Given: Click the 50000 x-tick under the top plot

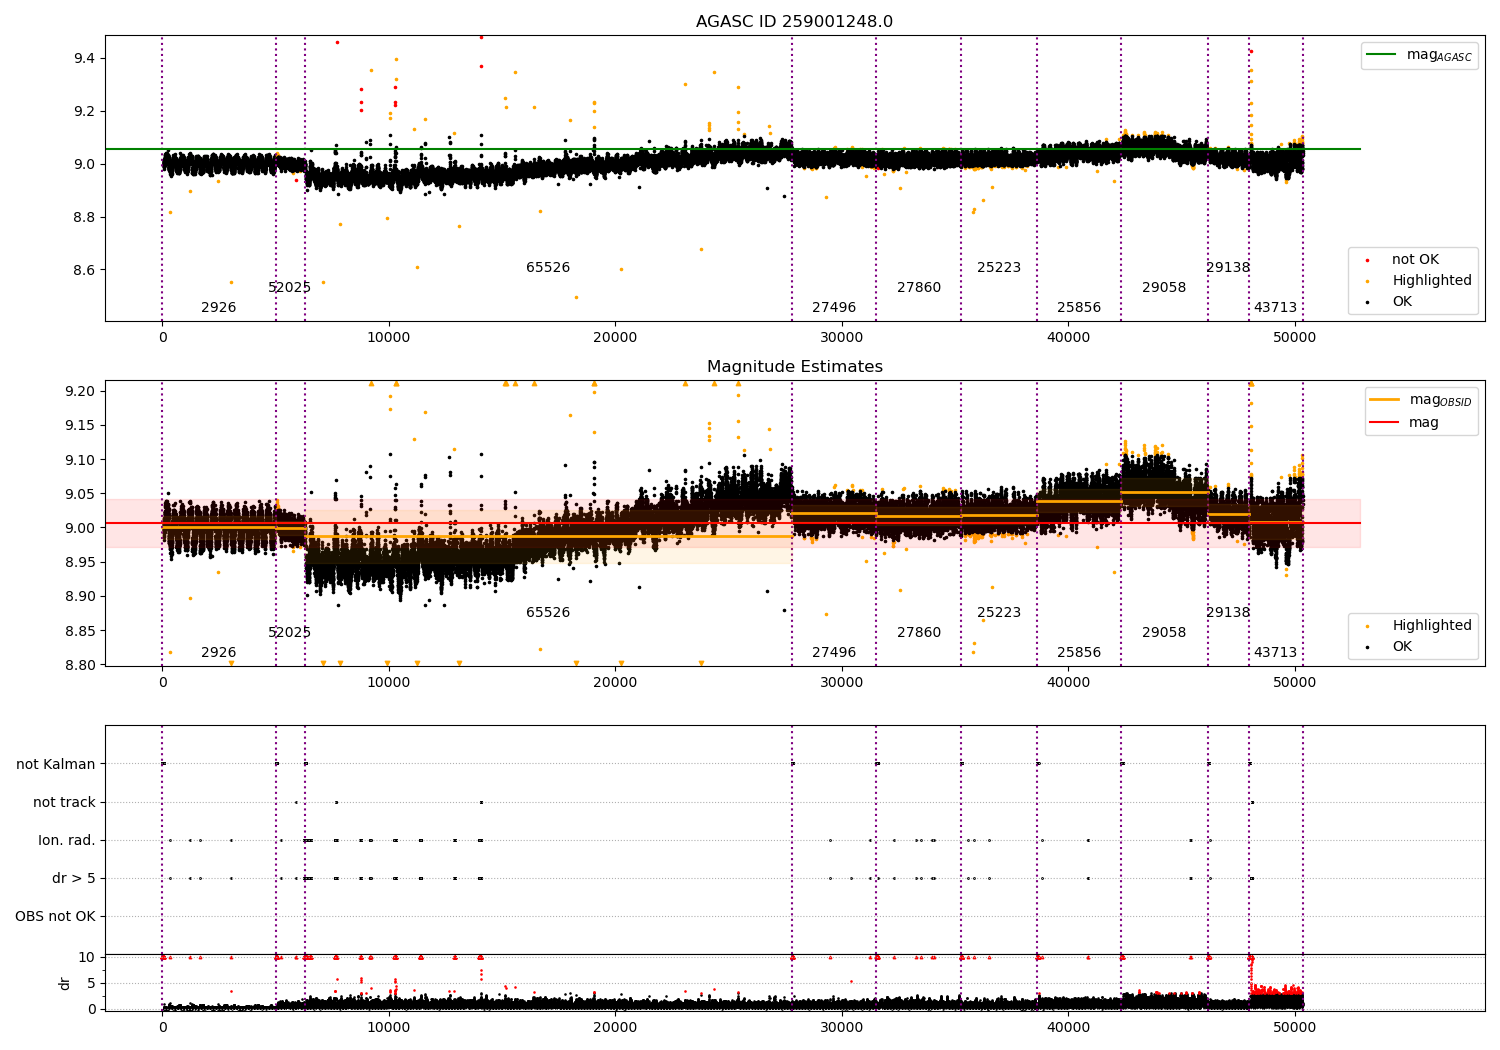Looking at the screenshot, I should tap(1295, 338).
